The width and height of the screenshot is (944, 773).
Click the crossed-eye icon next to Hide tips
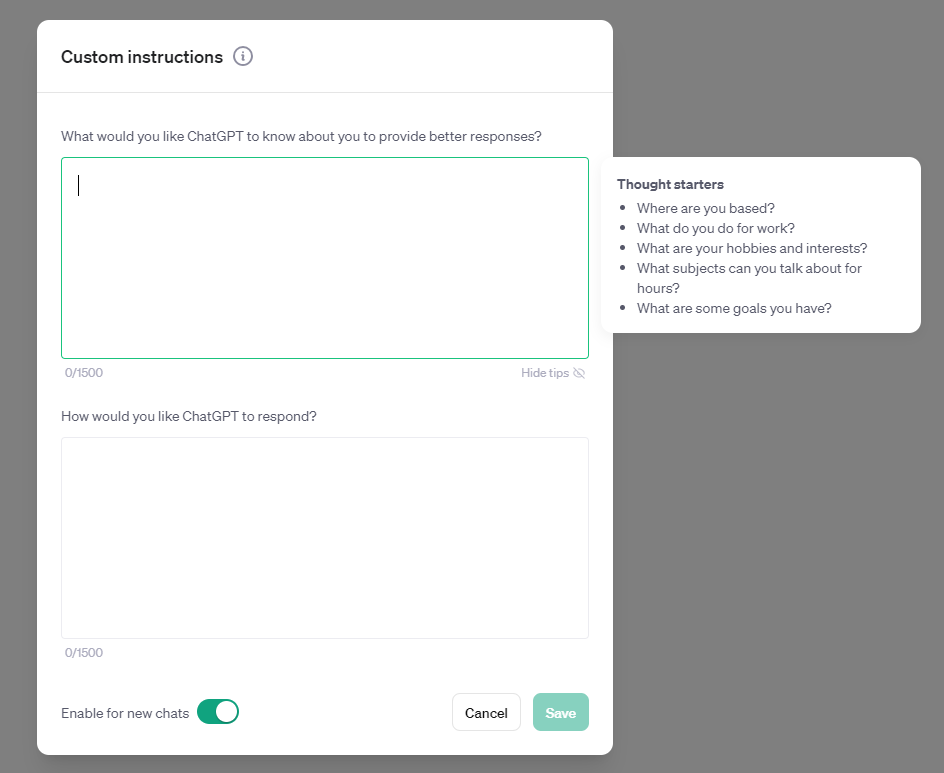[579, 373]
